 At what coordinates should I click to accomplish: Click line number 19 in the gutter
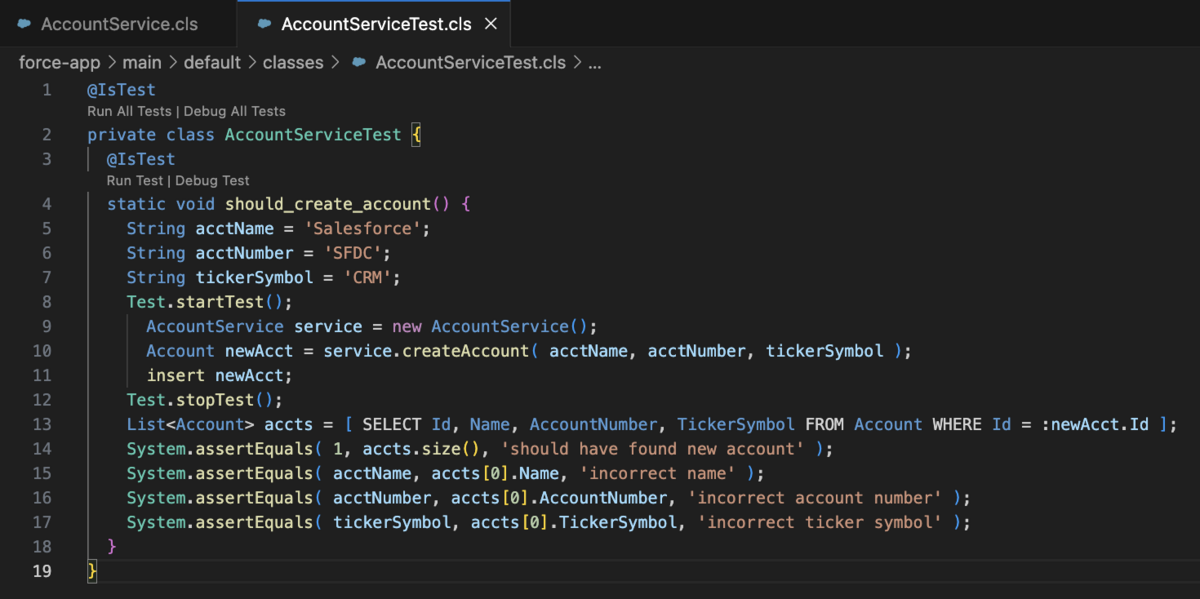(x=42, y=571)
